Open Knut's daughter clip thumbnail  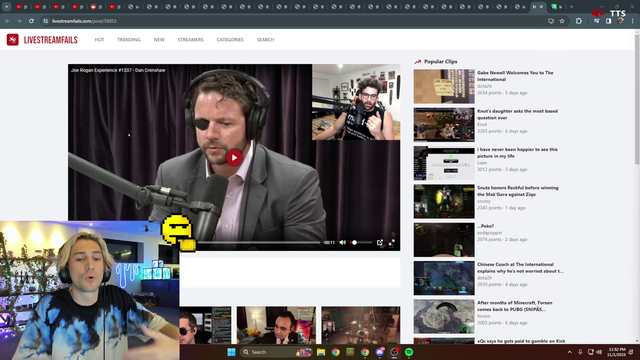[x=444, y=124]
